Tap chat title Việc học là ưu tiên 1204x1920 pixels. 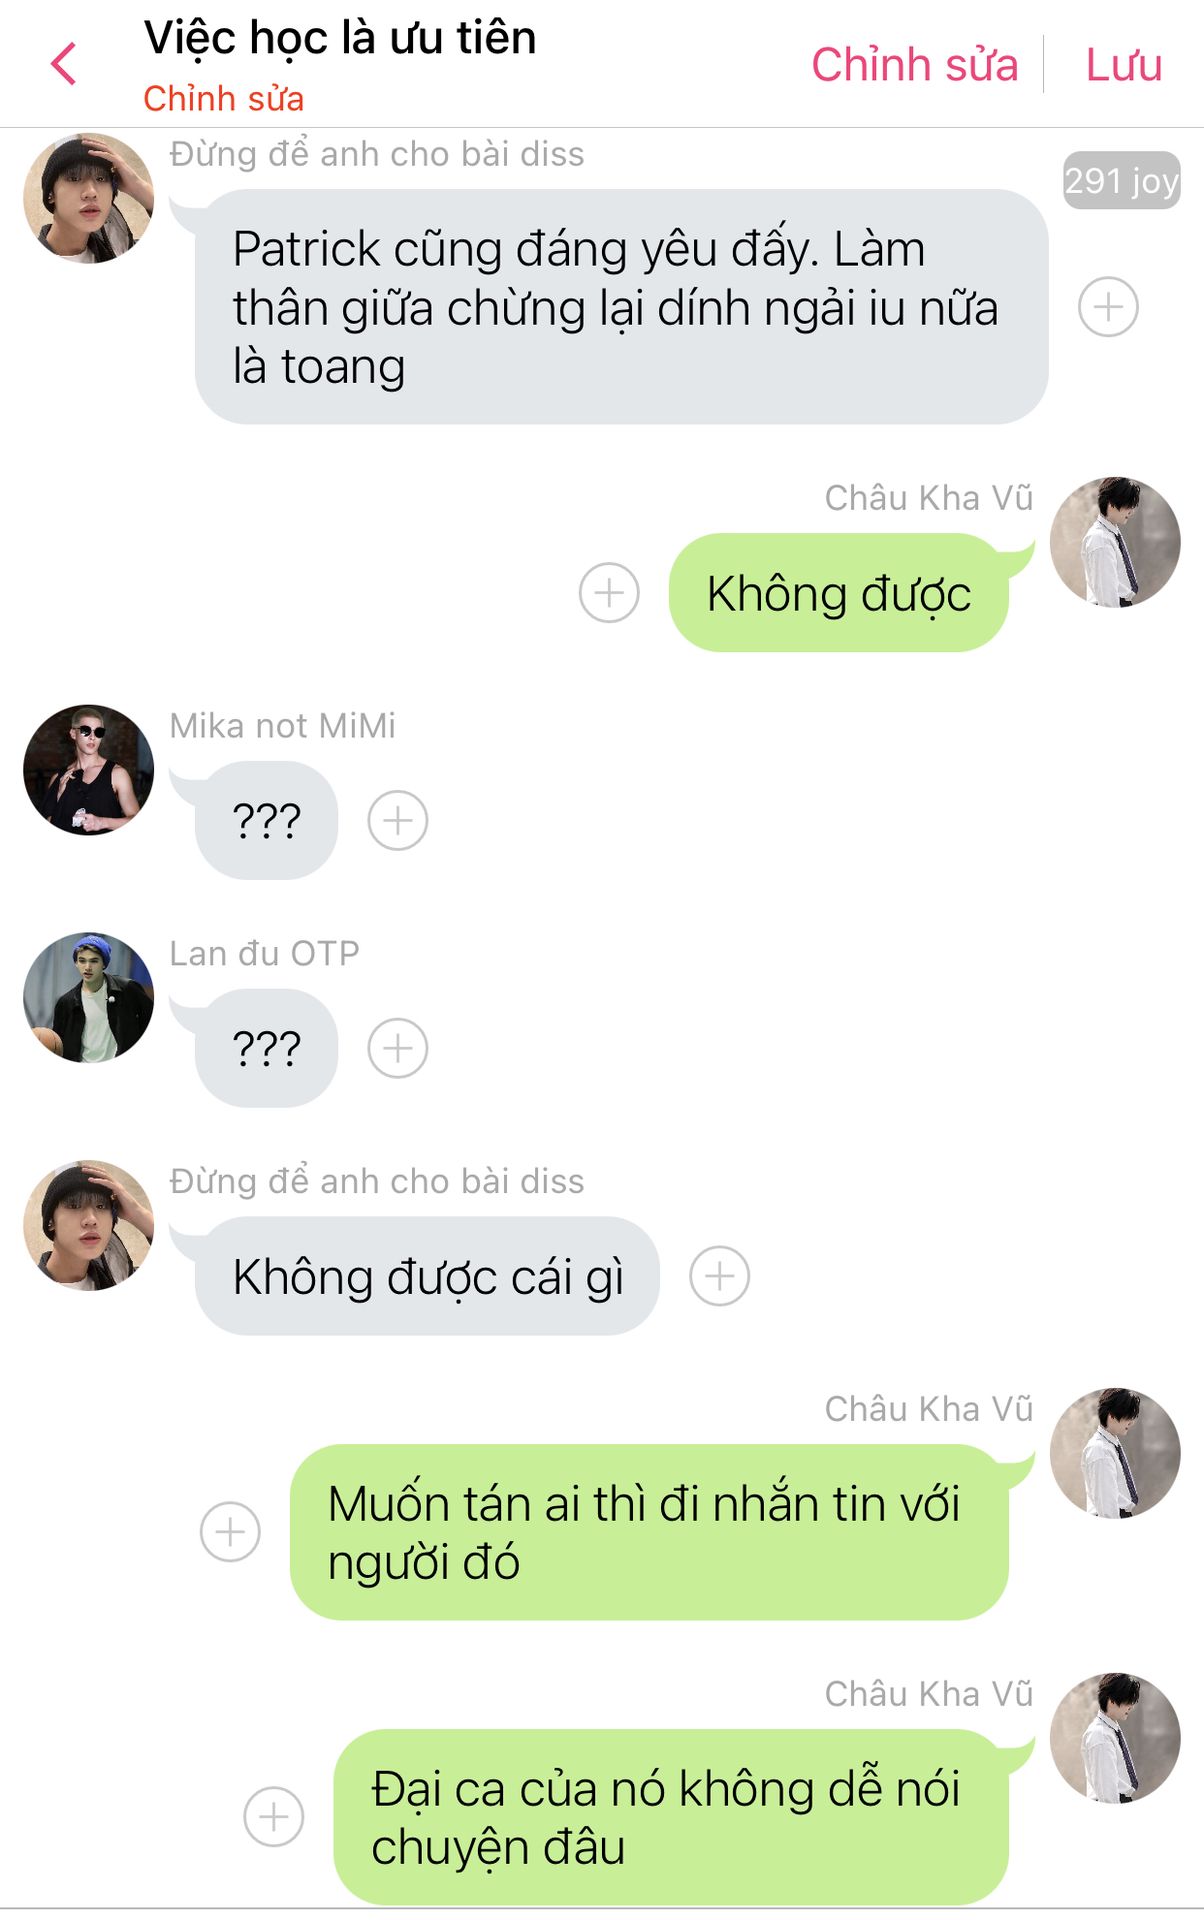click(340, 38)
